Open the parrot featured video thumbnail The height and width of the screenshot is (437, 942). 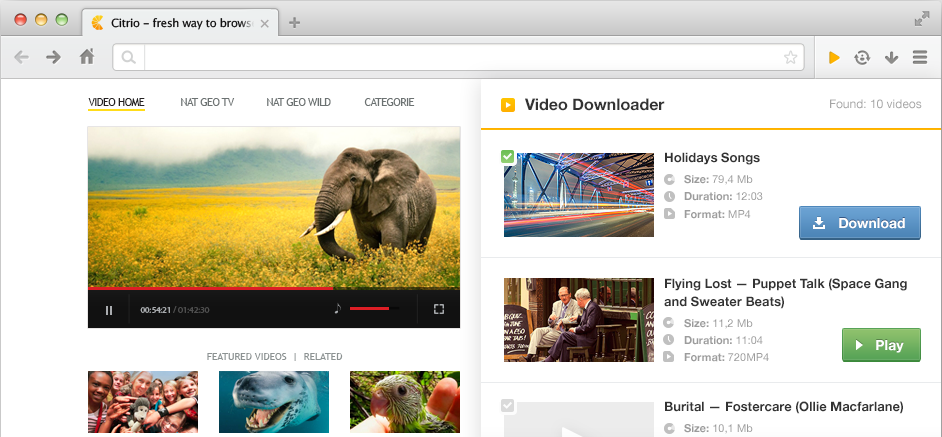pyautogui.click(x=405, y=402)
